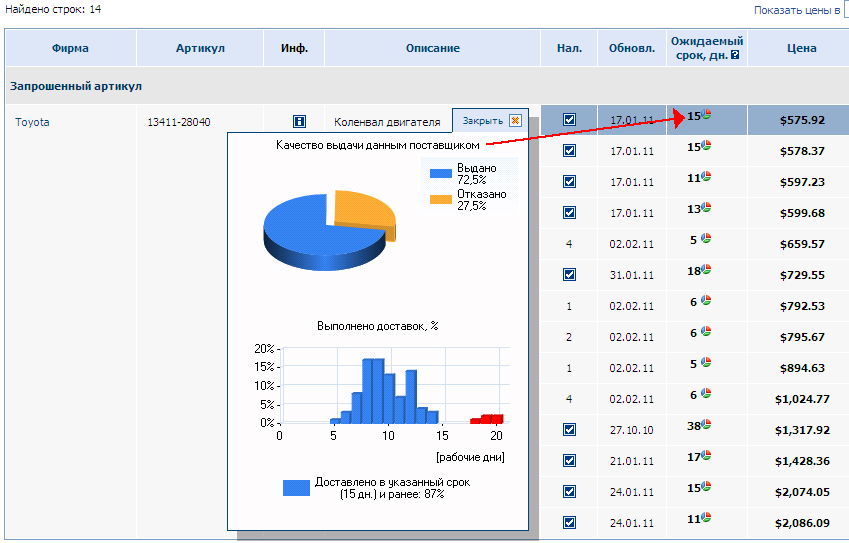
Task: Click date 31.01.11 in the update column
Action: point(631,275)
